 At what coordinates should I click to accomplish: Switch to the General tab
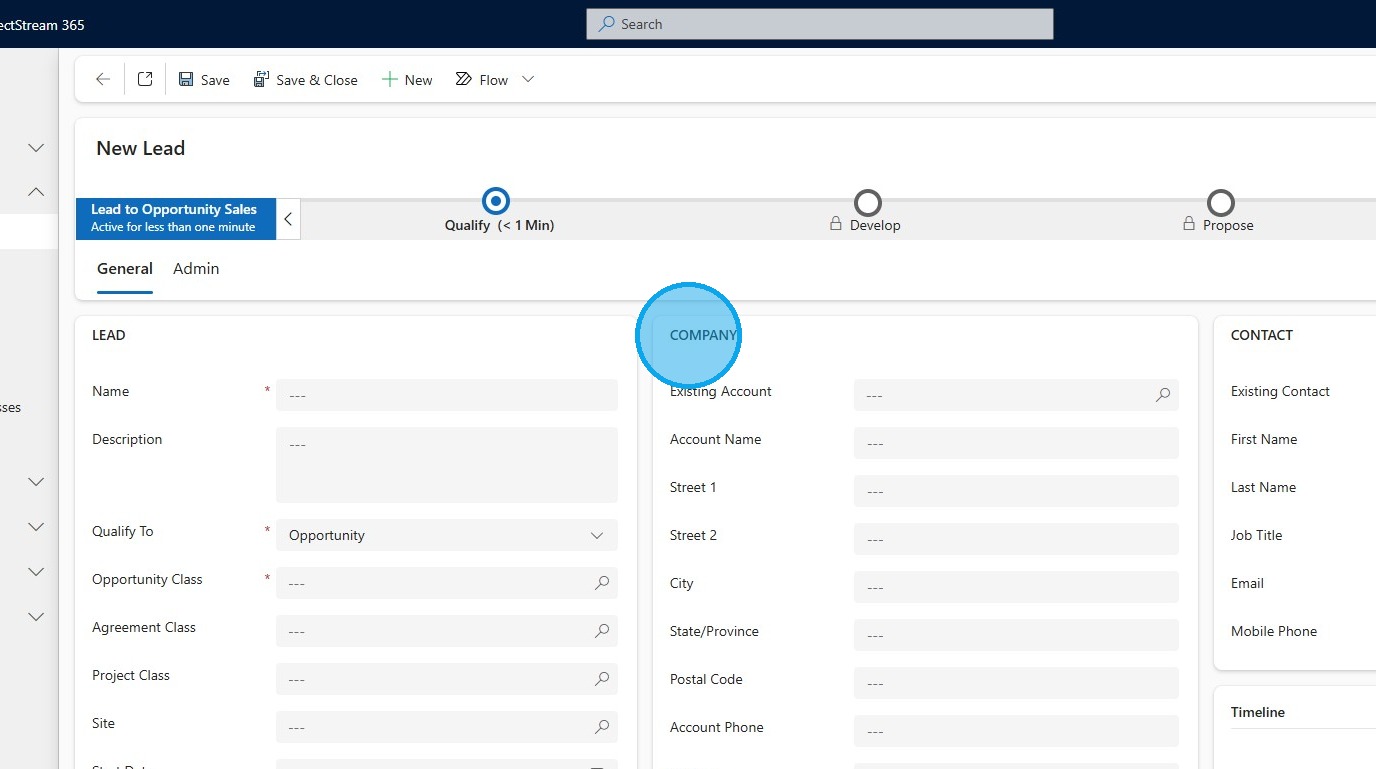coord(125,269)
